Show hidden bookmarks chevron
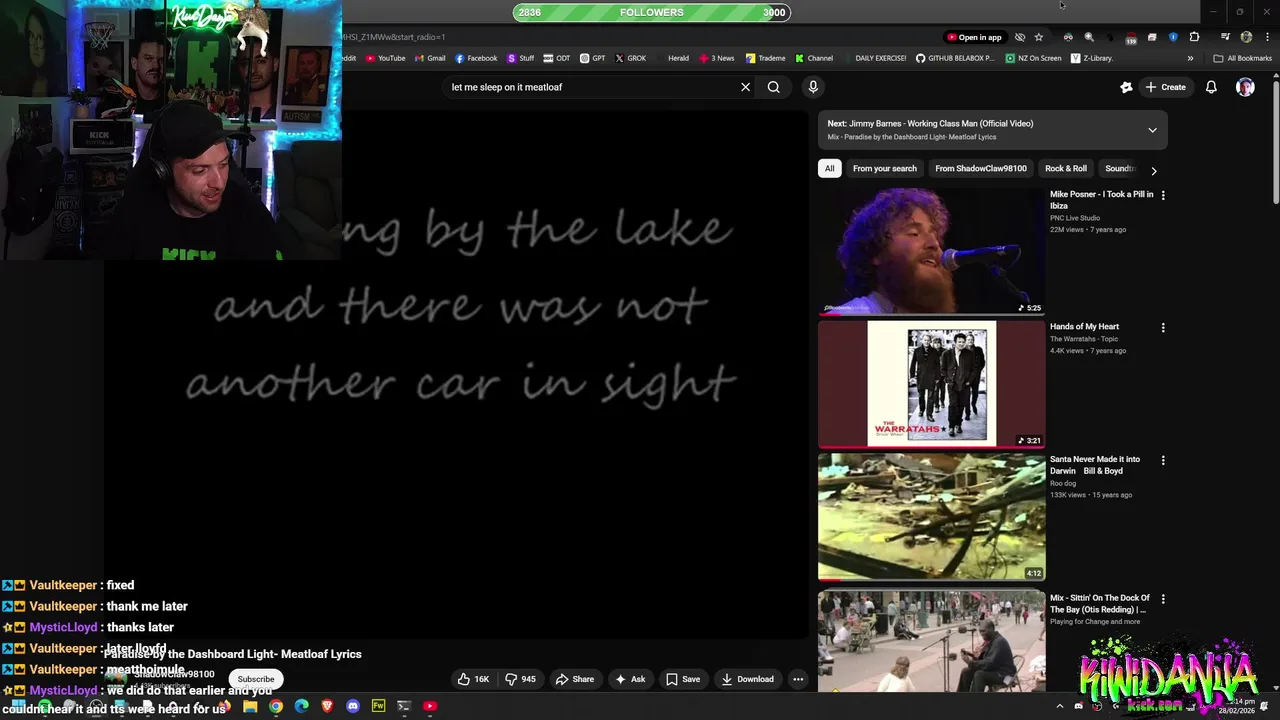The image size is (1280, 720). pos(1190,58)
